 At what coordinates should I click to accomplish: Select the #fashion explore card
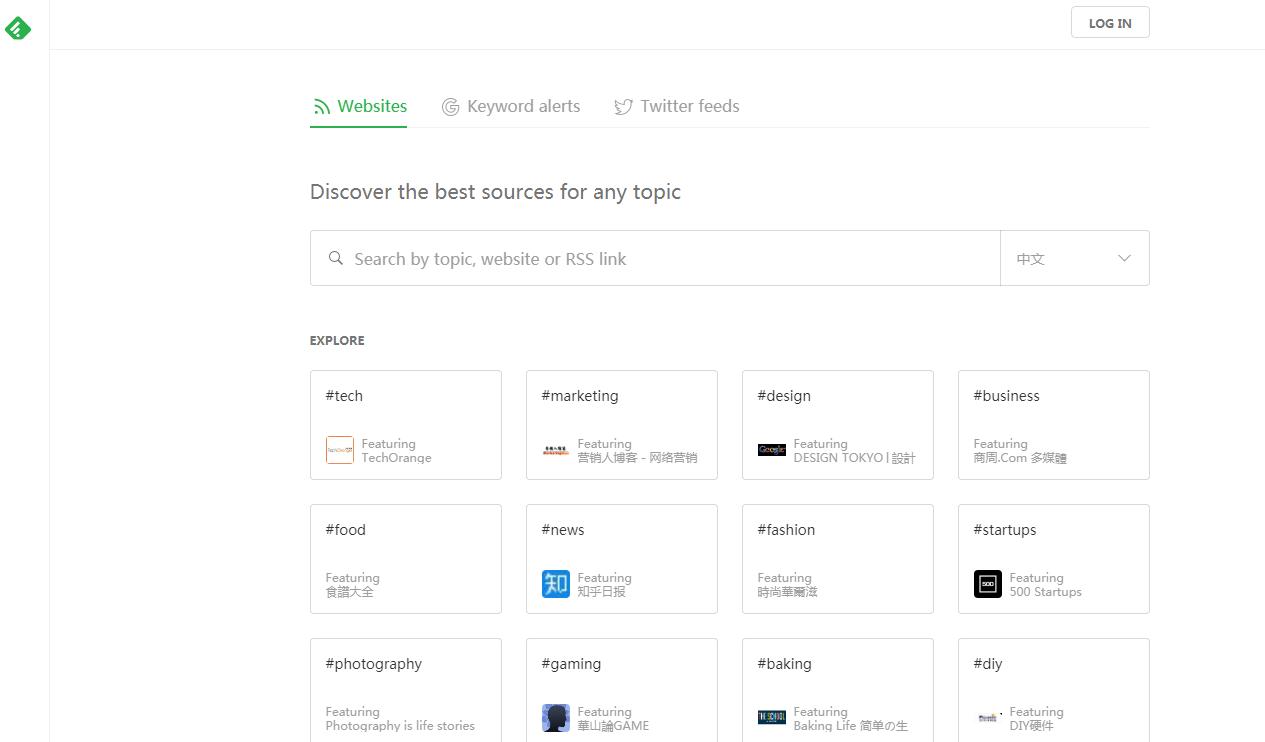pos(838,558)
